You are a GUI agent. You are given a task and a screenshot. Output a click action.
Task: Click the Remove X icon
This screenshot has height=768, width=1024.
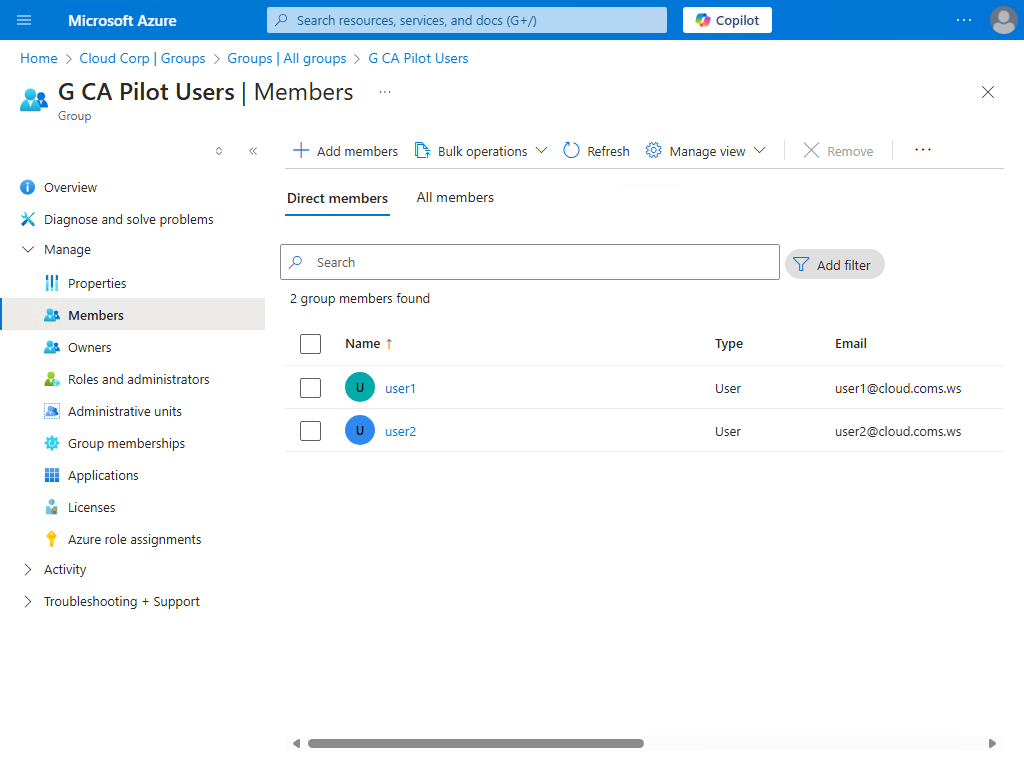[x=810, y=150]
